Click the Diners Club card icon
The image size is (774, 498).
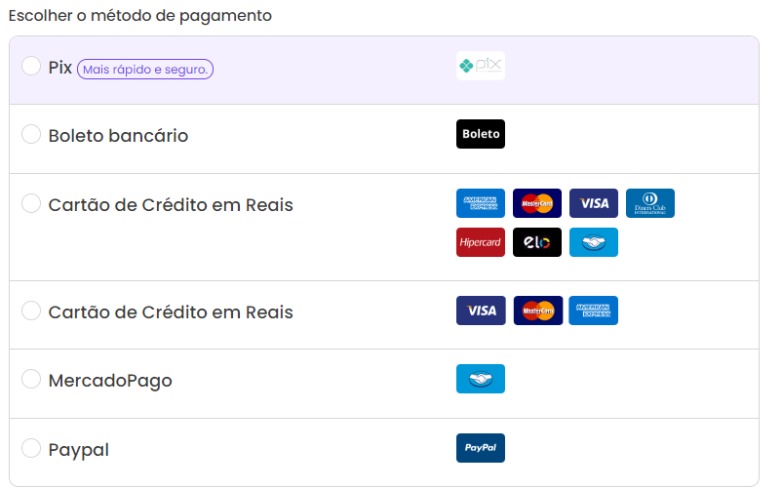click(x=650, y=203)
